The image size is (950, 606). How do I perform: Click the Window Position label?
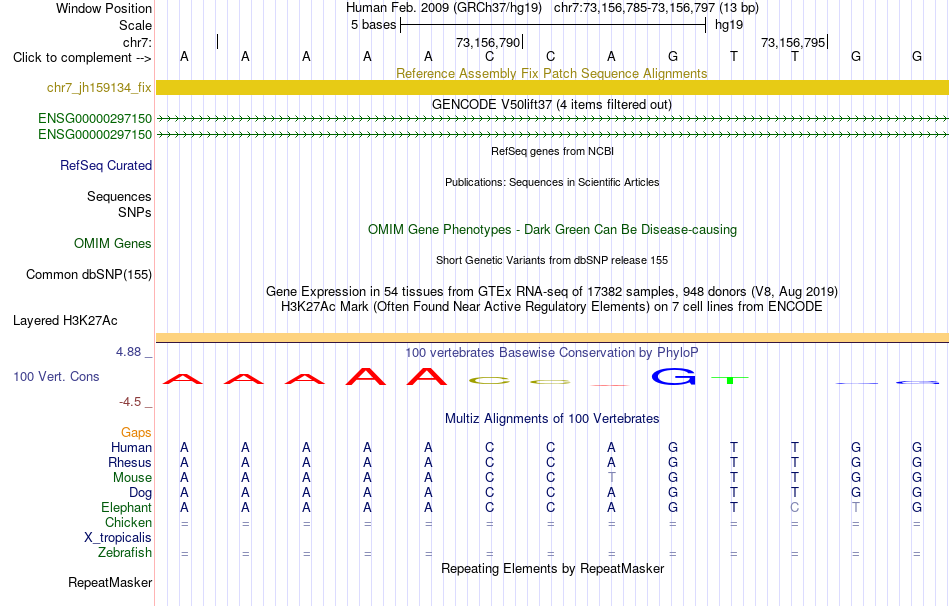pos(104,8)
